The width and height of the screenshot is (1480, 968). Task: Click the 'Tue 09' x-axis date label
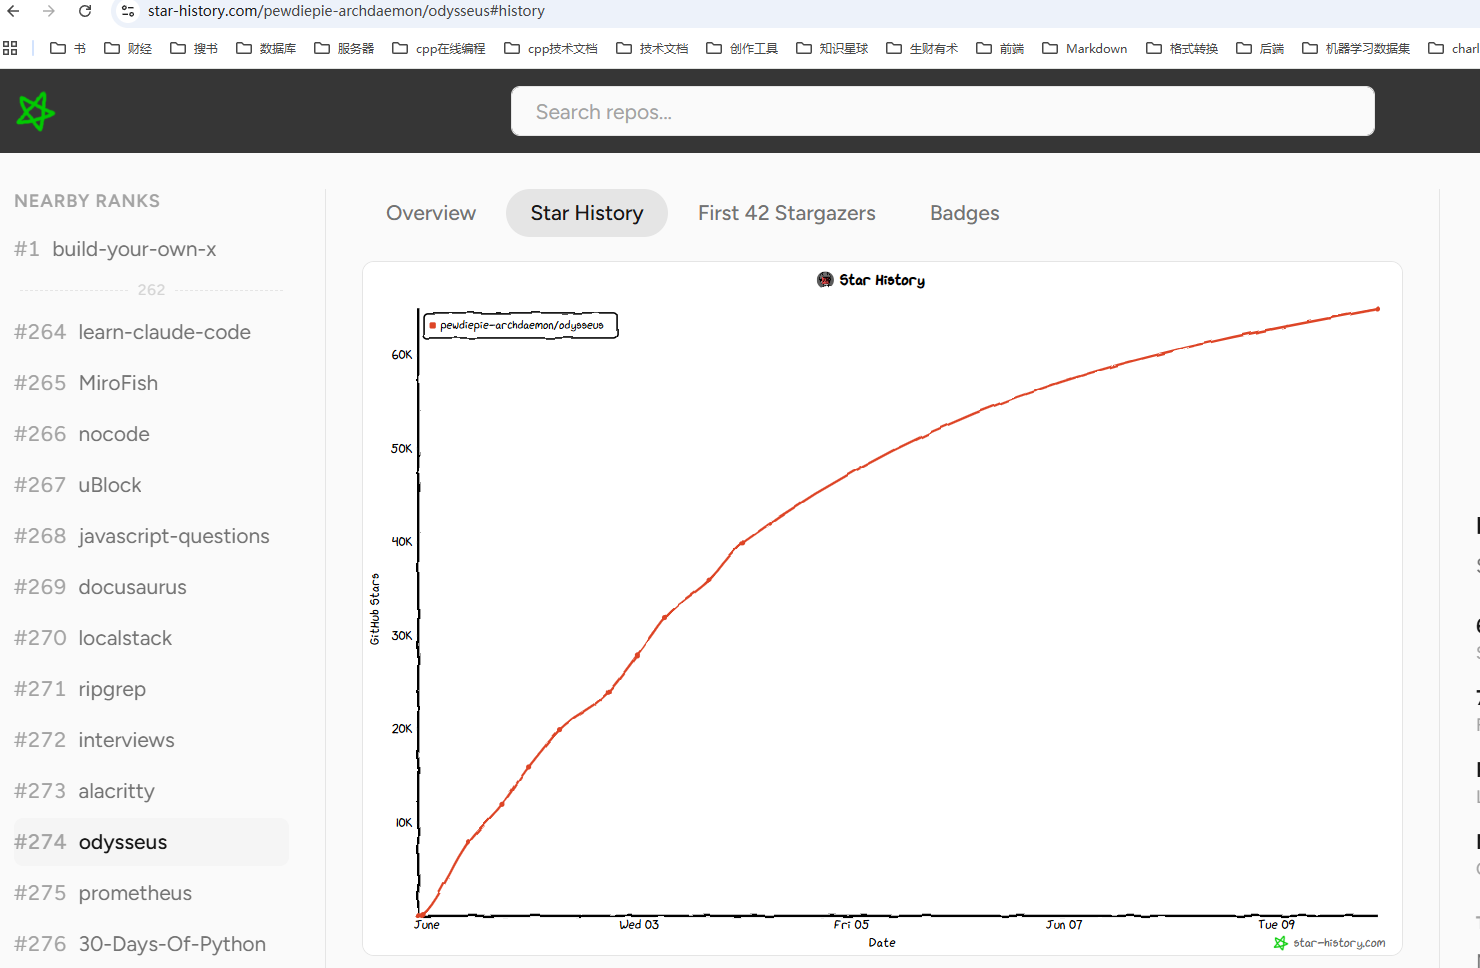click(x=1276, y=925)
